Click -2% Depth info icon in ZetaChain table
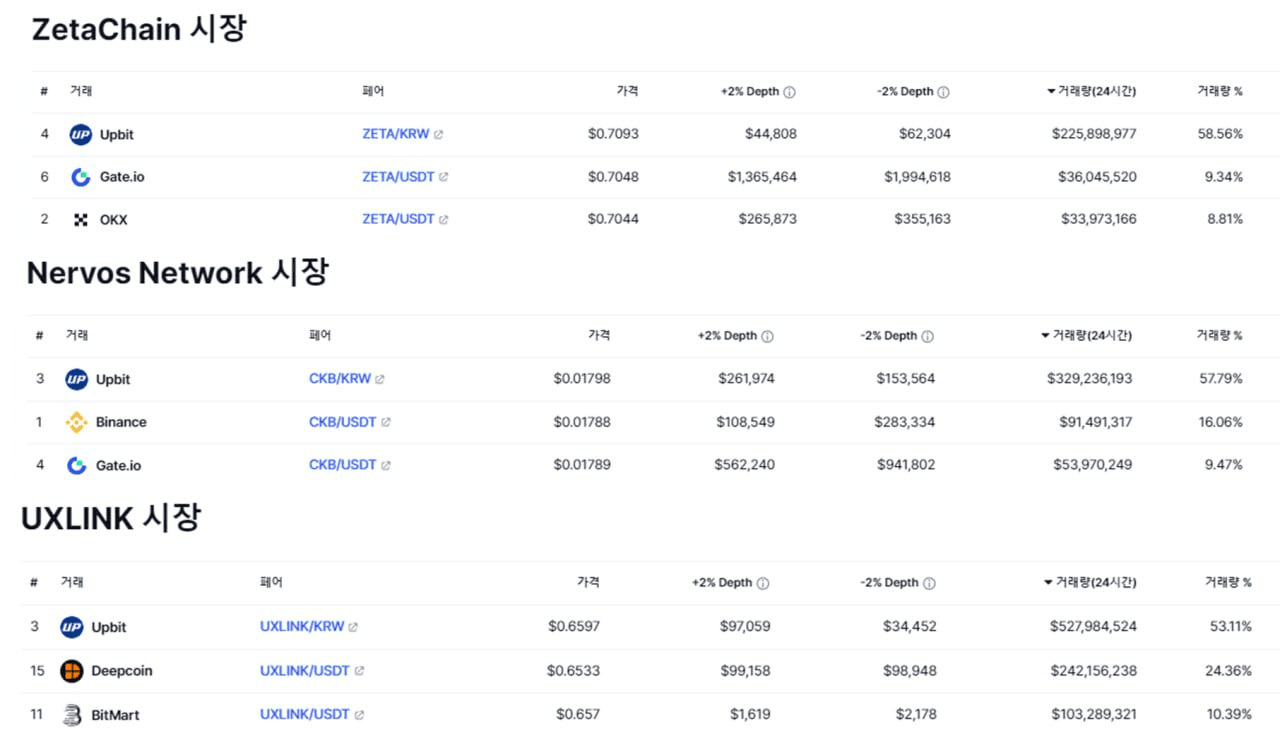Viewport: 1280px width, 735px height. click(x=943, y=92)
